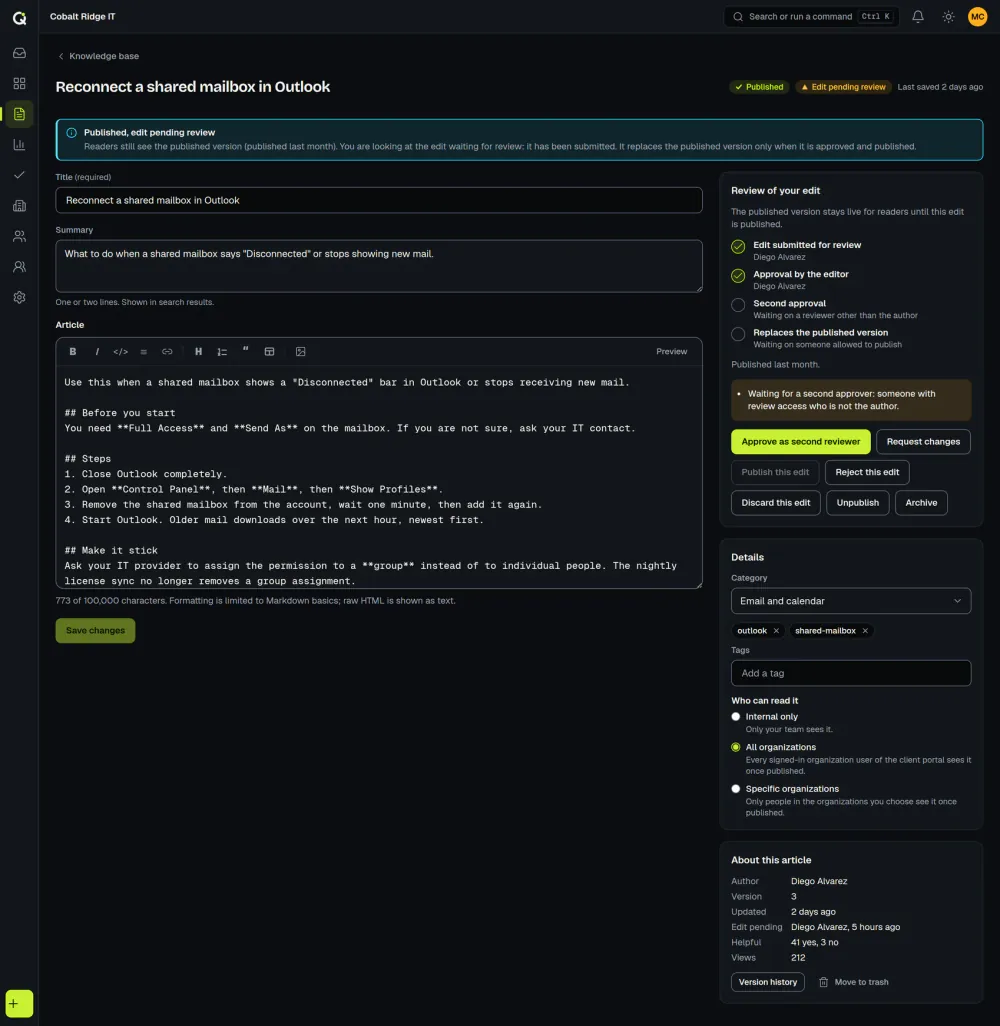The width and height of the screenshot is (1000, 1026).
Task: Insert a numbered list in the editor
Action: click(x=222, y=351)
